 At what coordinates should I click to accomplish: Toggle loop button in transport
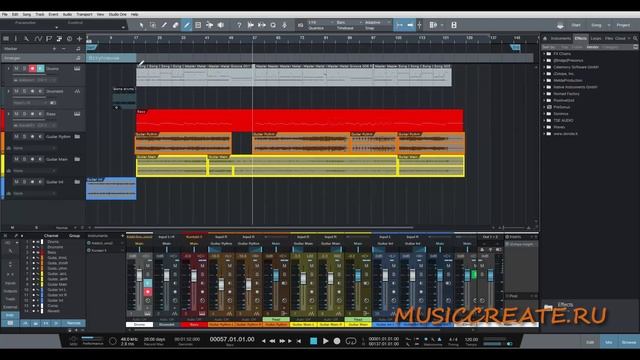click(x=351, y=341)
